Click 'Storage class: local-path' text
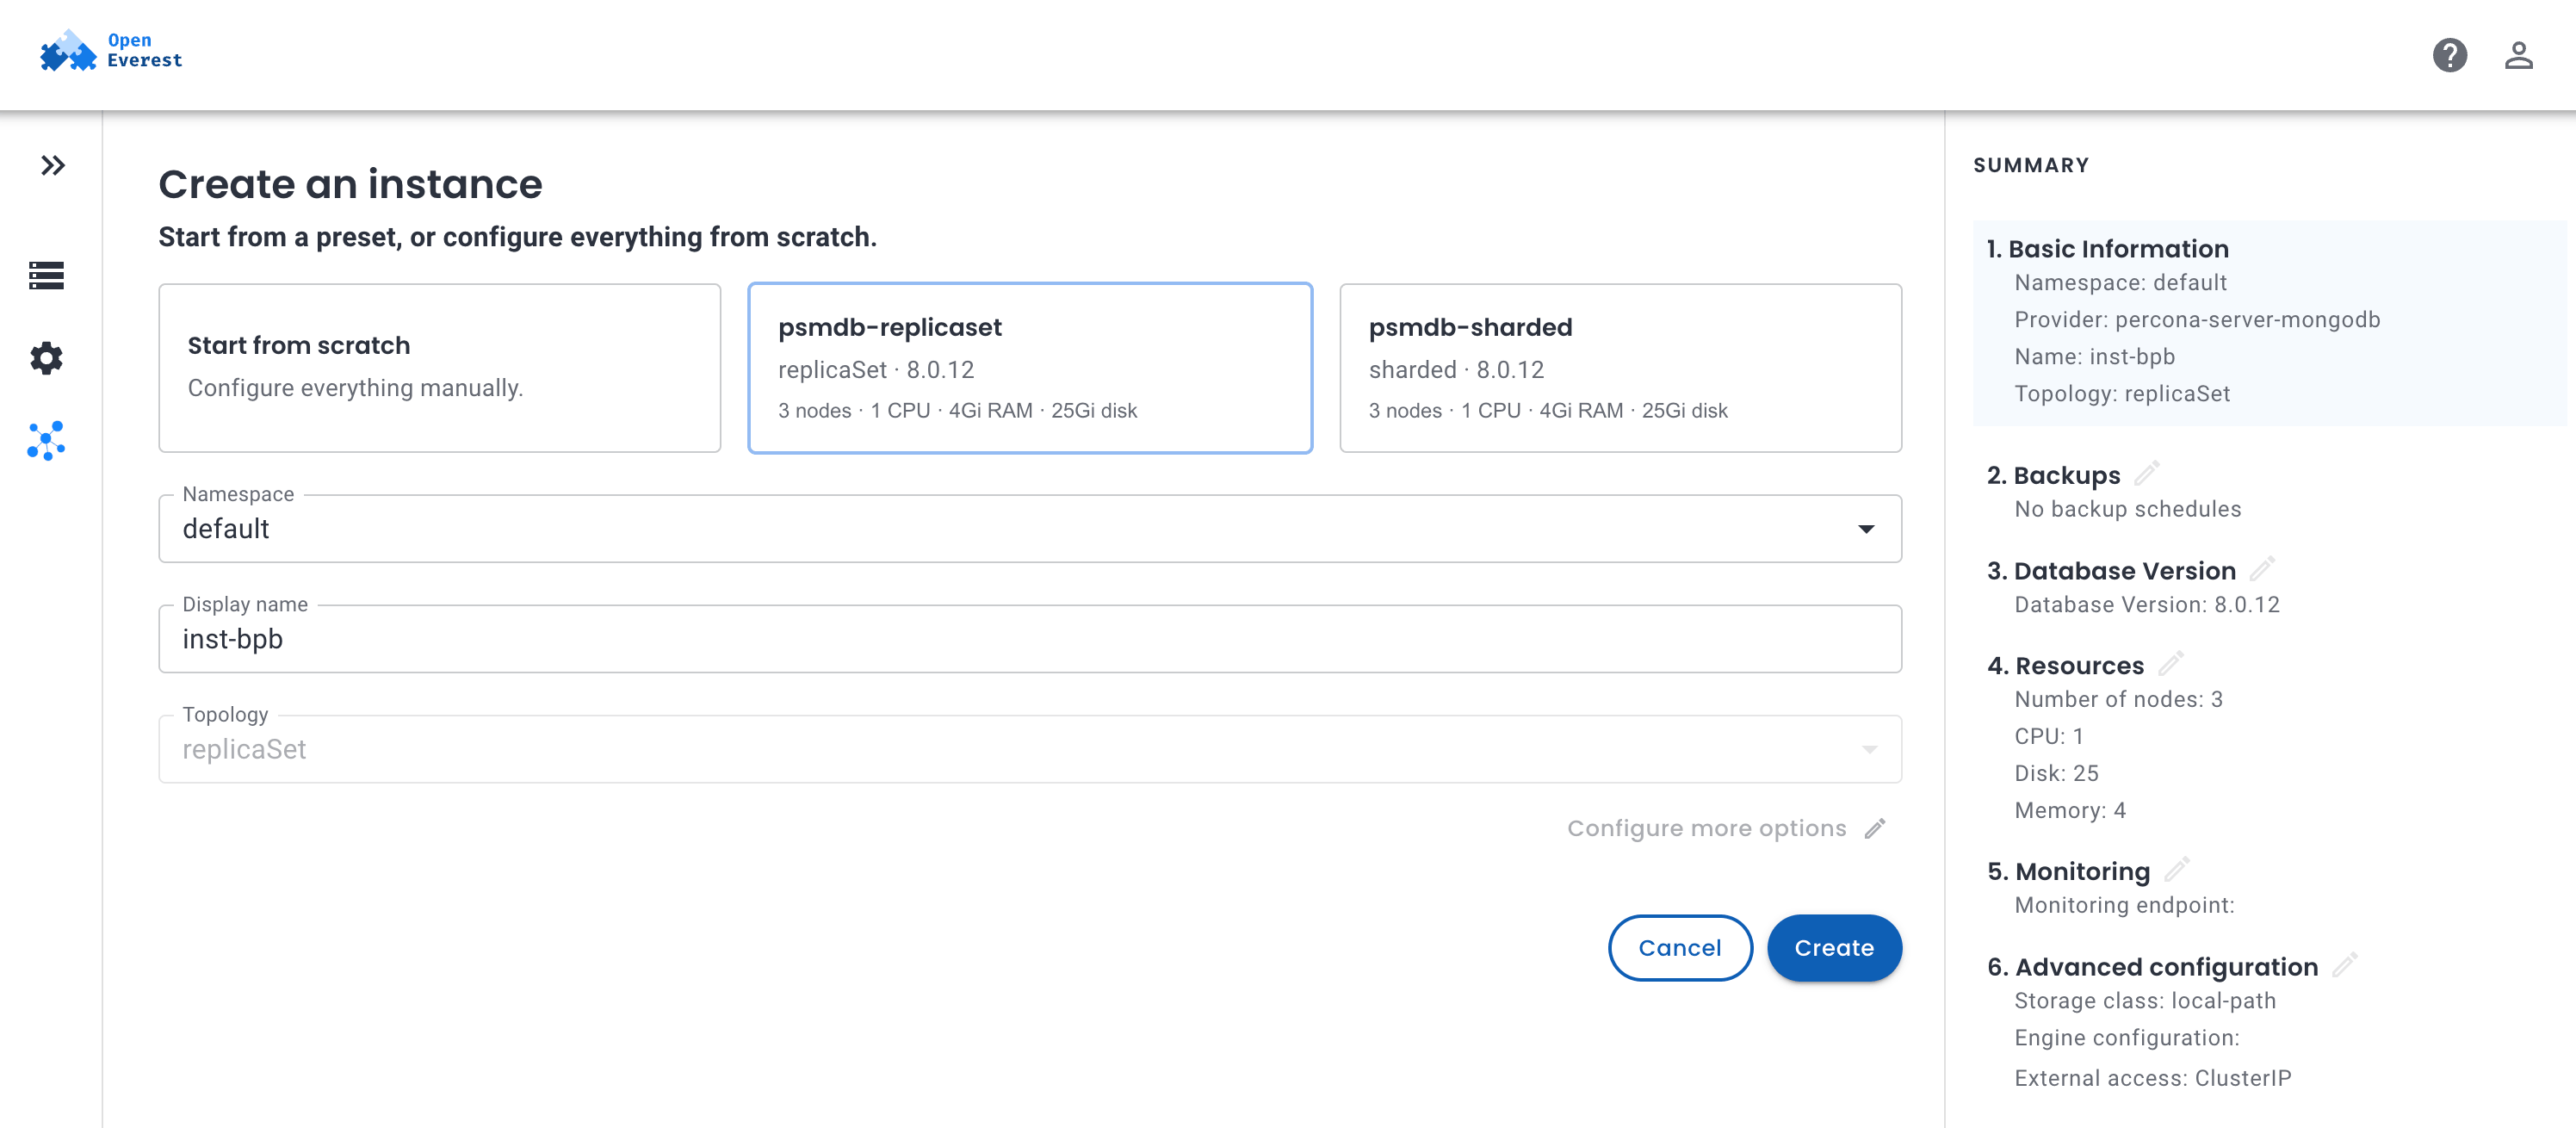2576x1128 pixels. (x=2145, y=1001)
